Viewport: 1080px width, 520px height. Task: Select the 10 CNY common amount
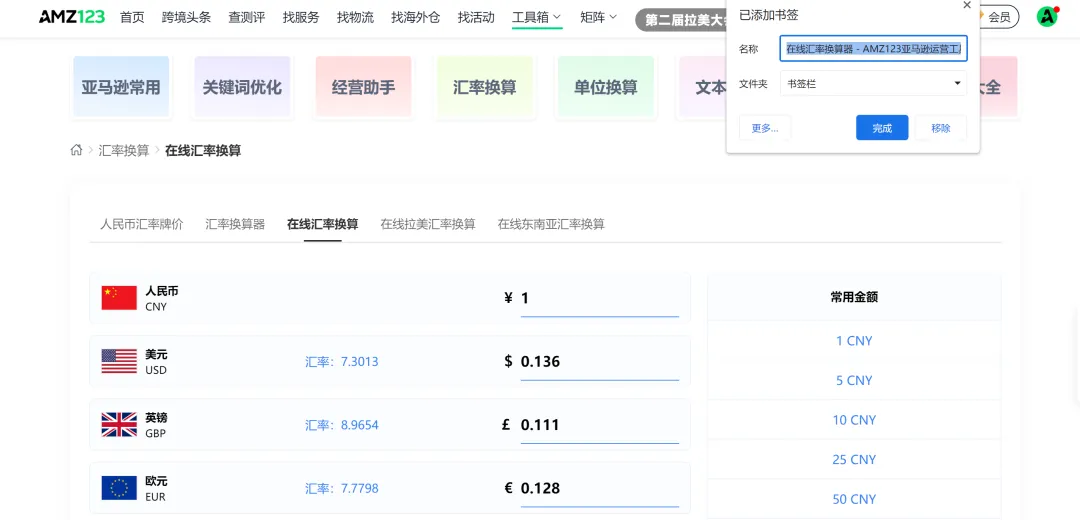(x=854, y=420)
